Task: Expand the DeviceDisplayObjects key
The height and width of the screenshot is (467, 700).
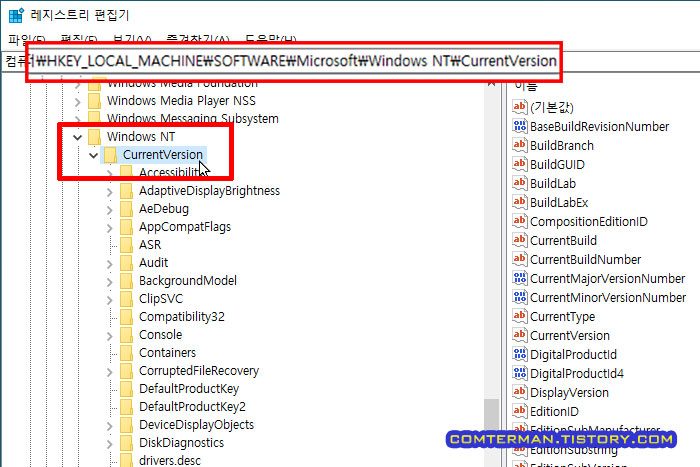Action: (x=110, y=425)
